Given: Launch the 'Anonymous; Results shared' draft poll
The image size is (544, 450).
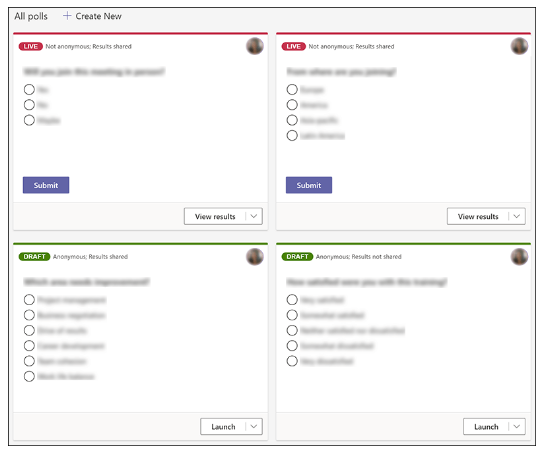Looking at the screenshot, I should tap(223, 426).
